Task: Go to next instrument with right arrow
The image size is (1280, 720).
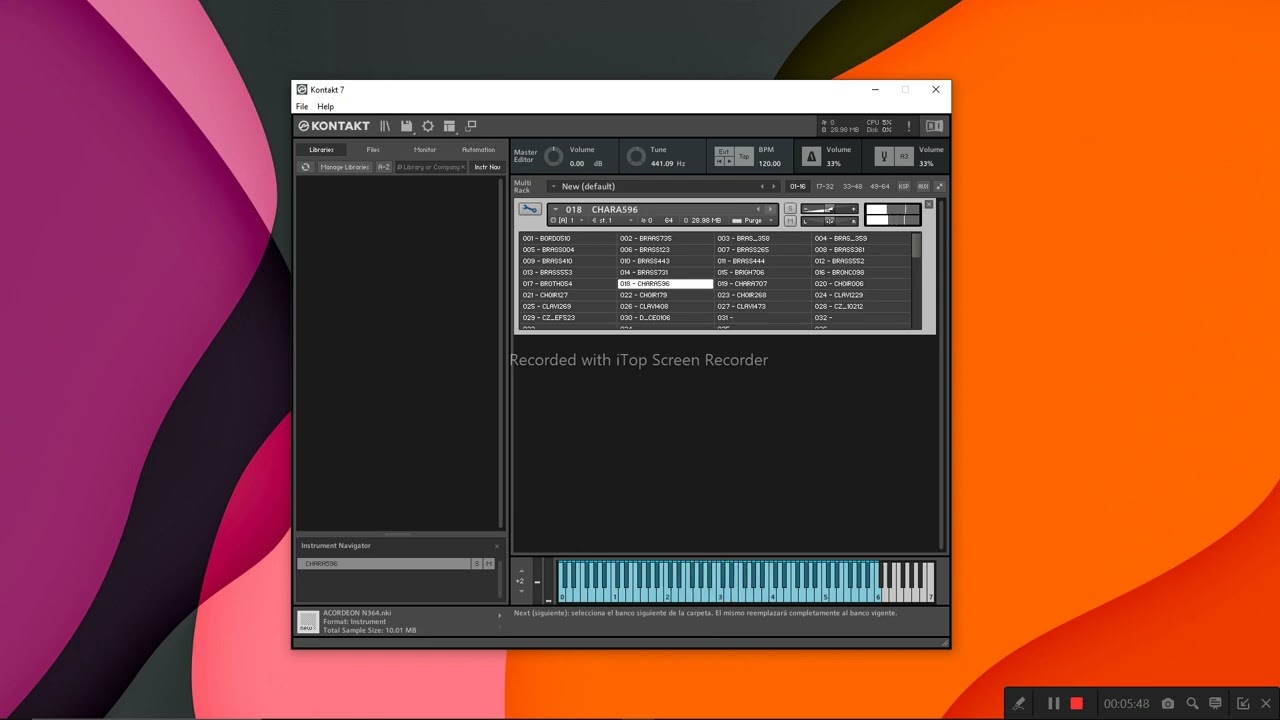Action: click(x=771, y=209)
